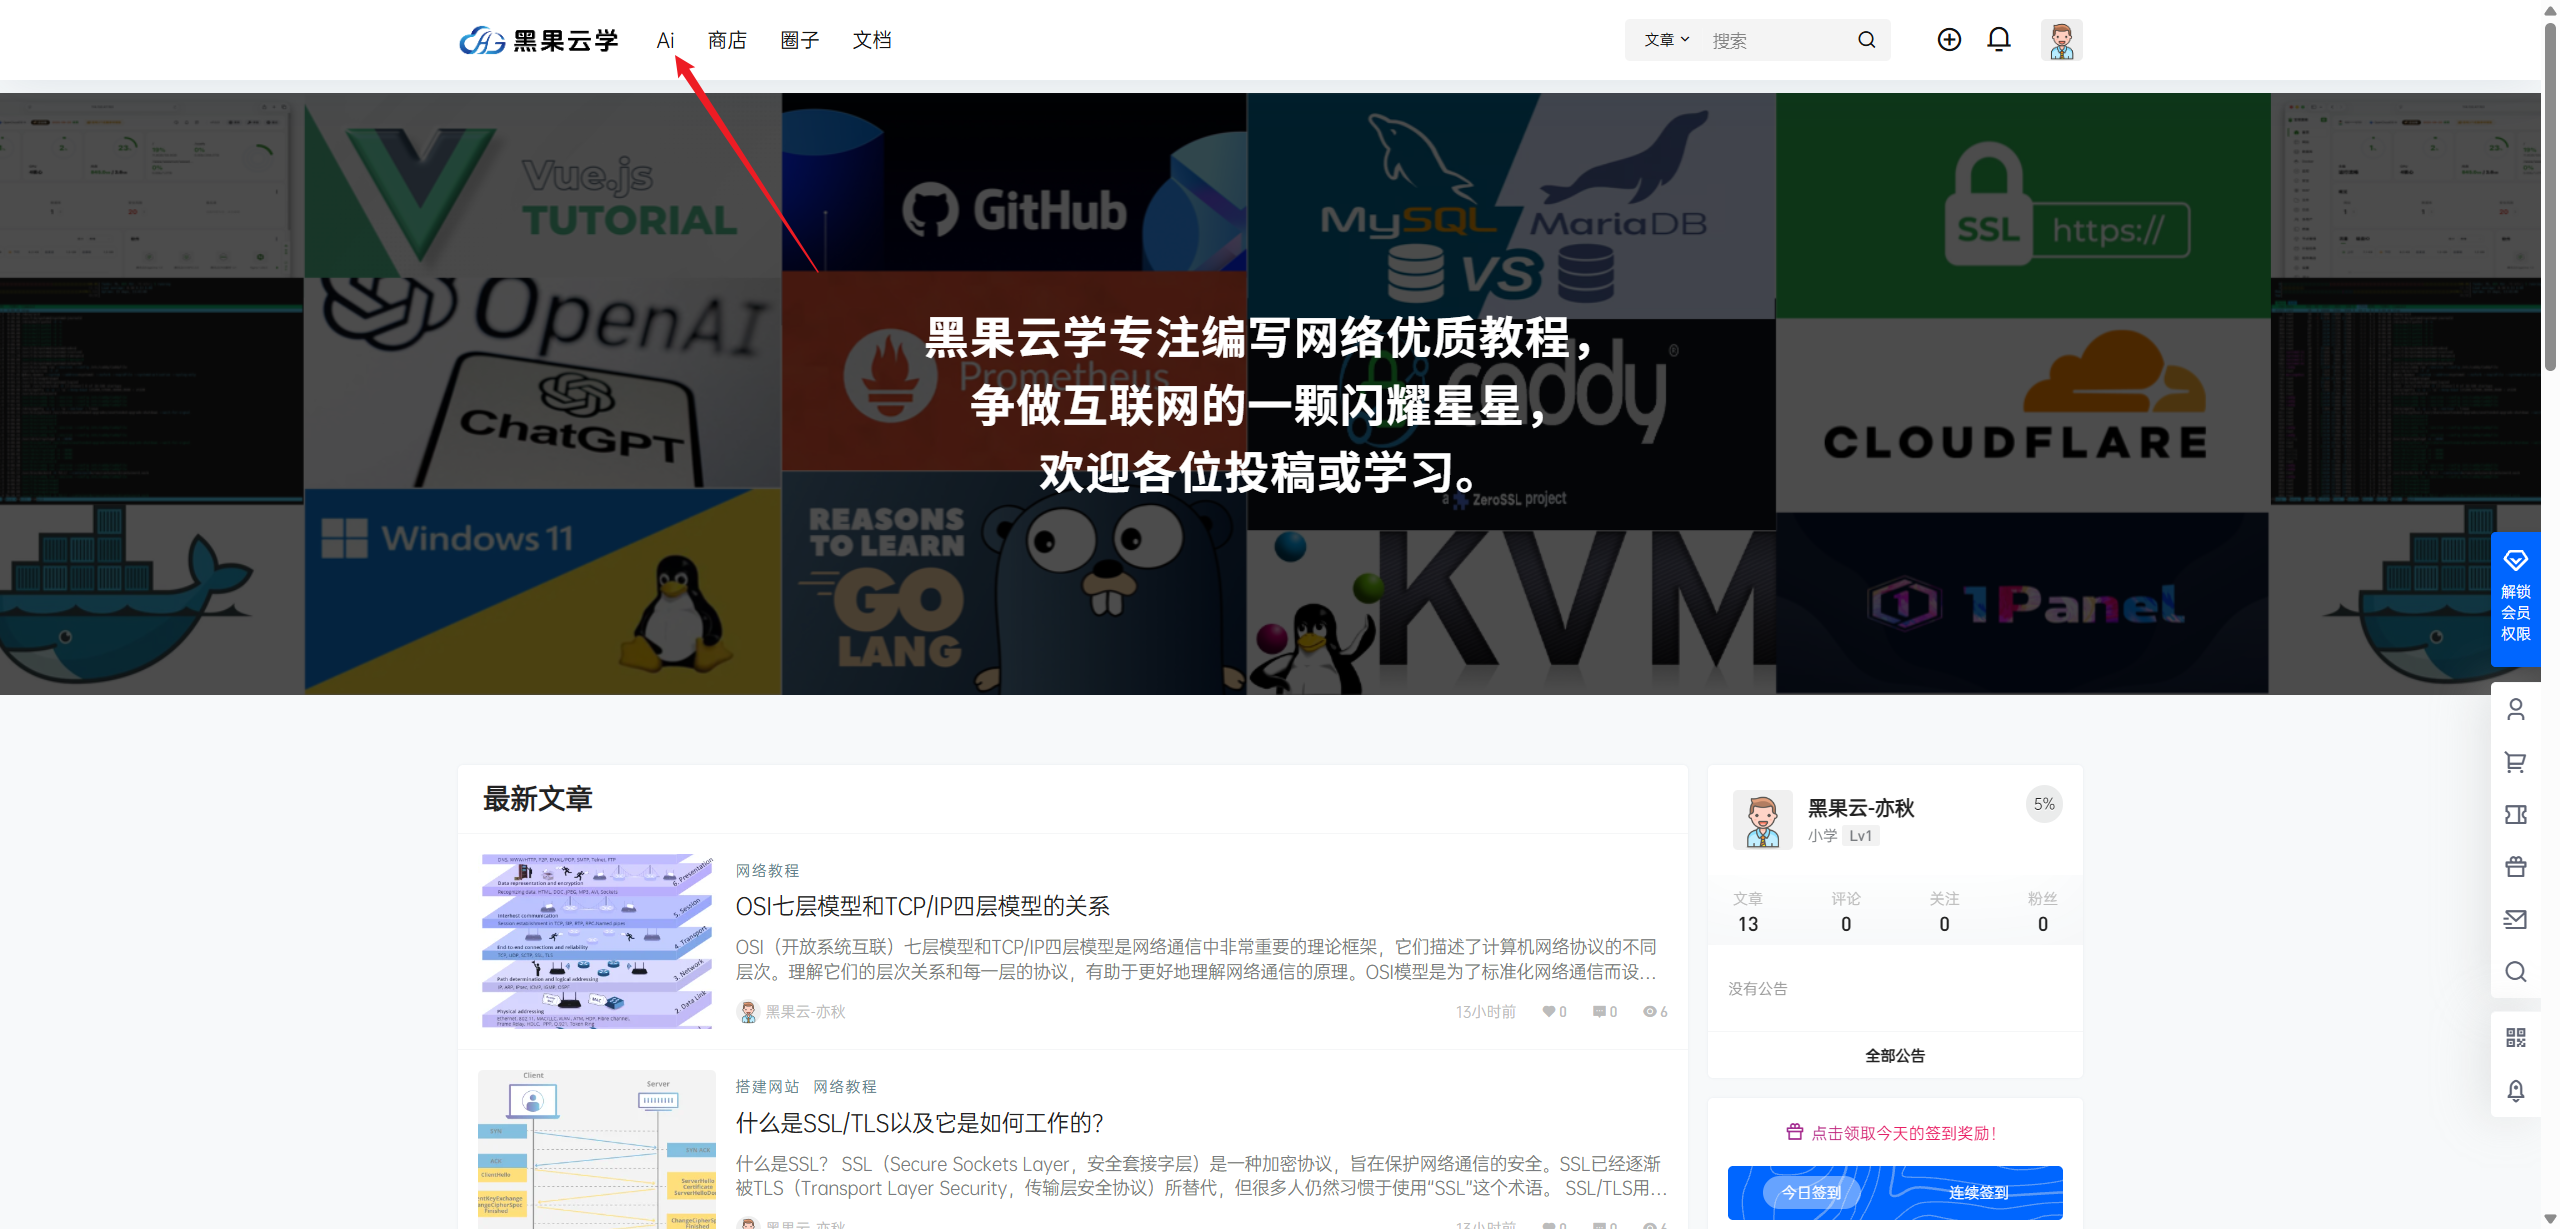Open the search icon in the top bar
This screenshot has width=2560, height=1229.
pyautogui.click(x=1866, y=40)
